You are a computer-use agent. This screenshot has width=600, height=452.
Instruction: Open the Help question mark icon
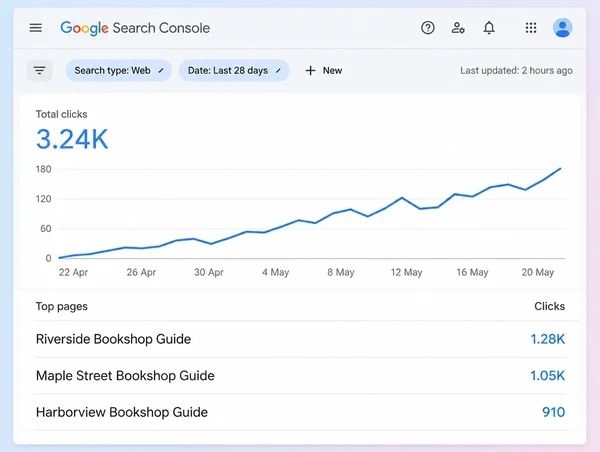pyautogui.click(x=427, y=28)
